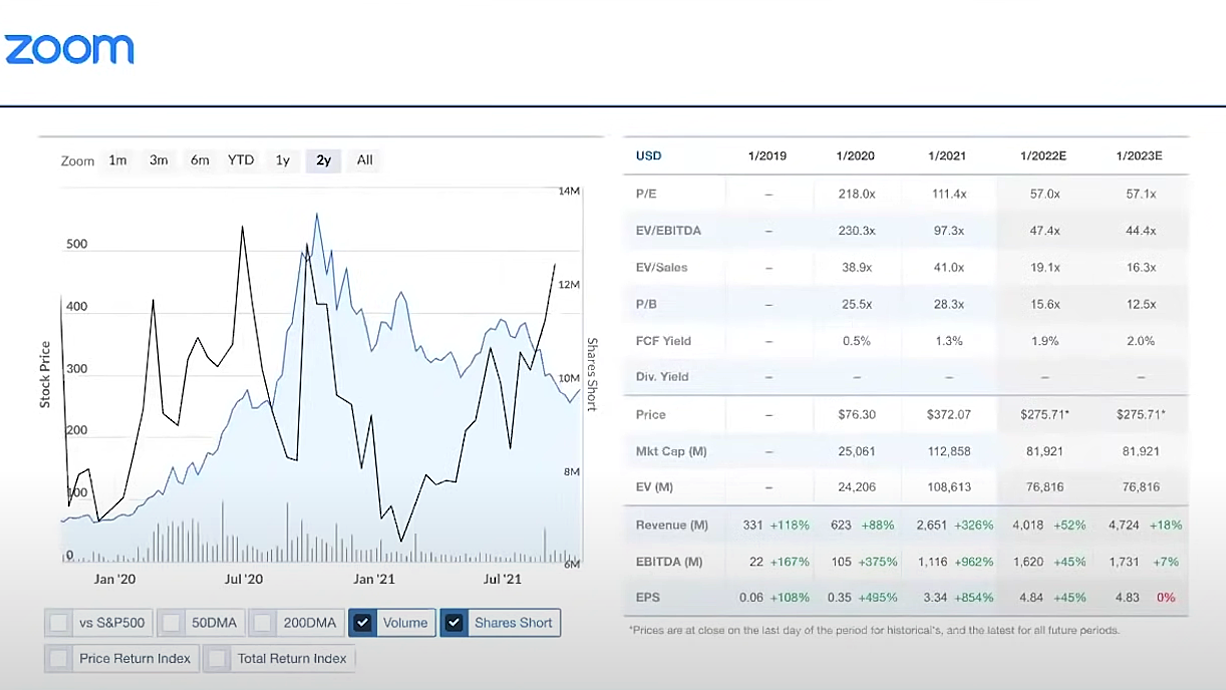Click the EV/EBITDA row label
Image resolution: width=1226 pixels, height=690 pixels.
668,231
